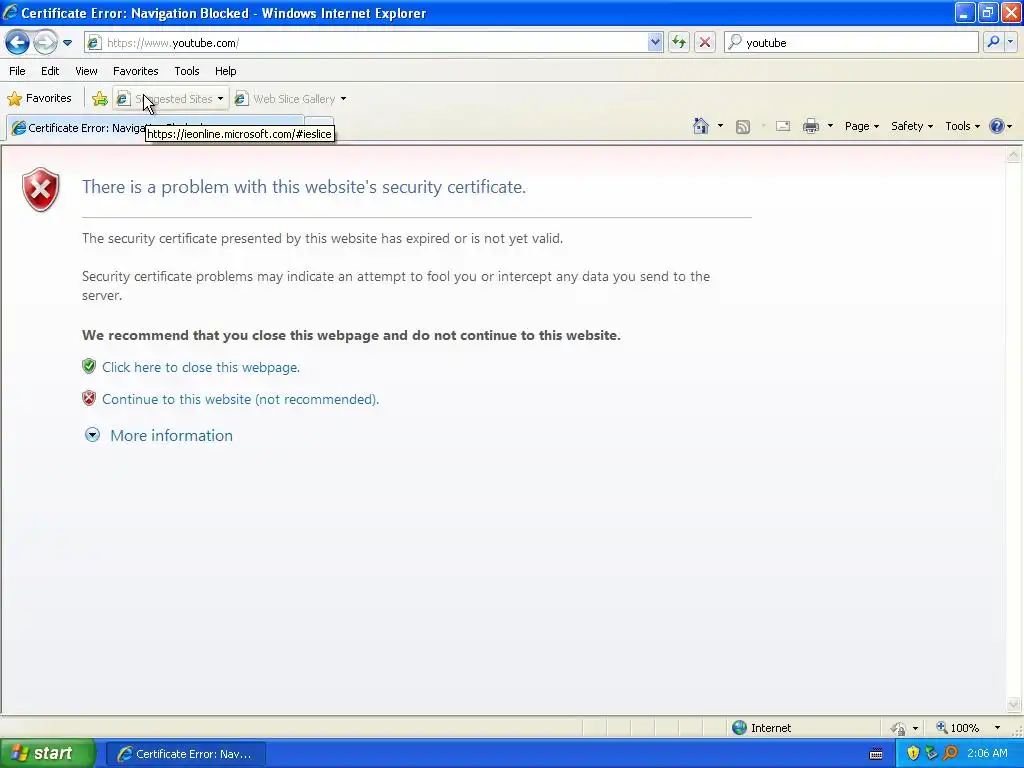Viewport: 1024px width, 768px height.
Task: Add page to Favorites Bar icon
Action: [x=99, y=99]
